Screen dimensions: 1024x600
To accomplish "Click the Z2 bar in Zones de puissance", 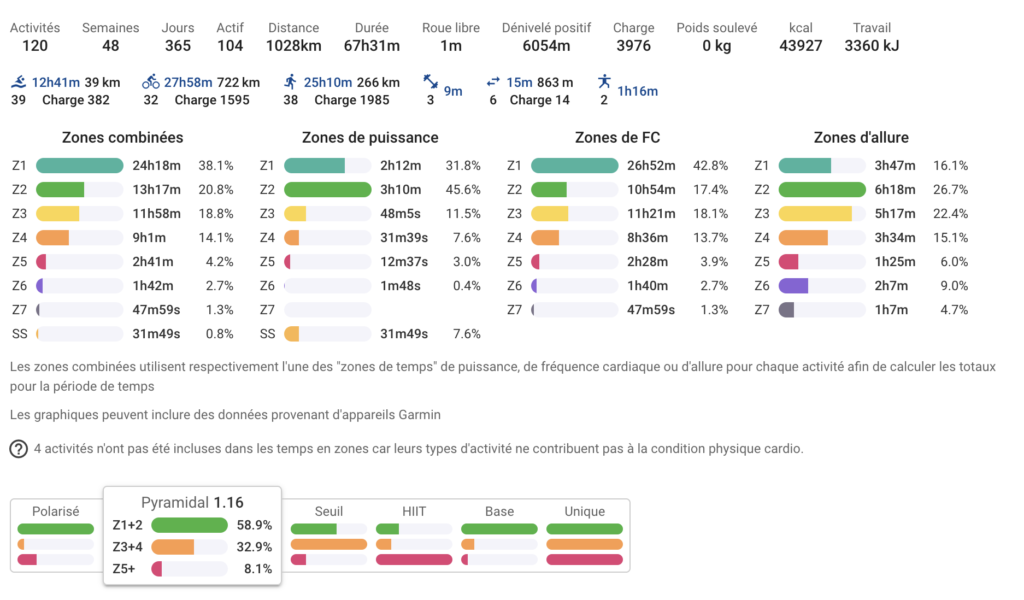I will click(327, 190).
